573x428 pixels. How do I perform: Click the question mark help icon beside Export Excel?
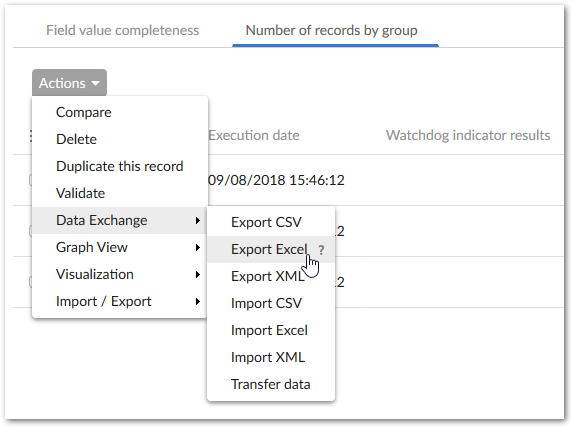point(321,250)
